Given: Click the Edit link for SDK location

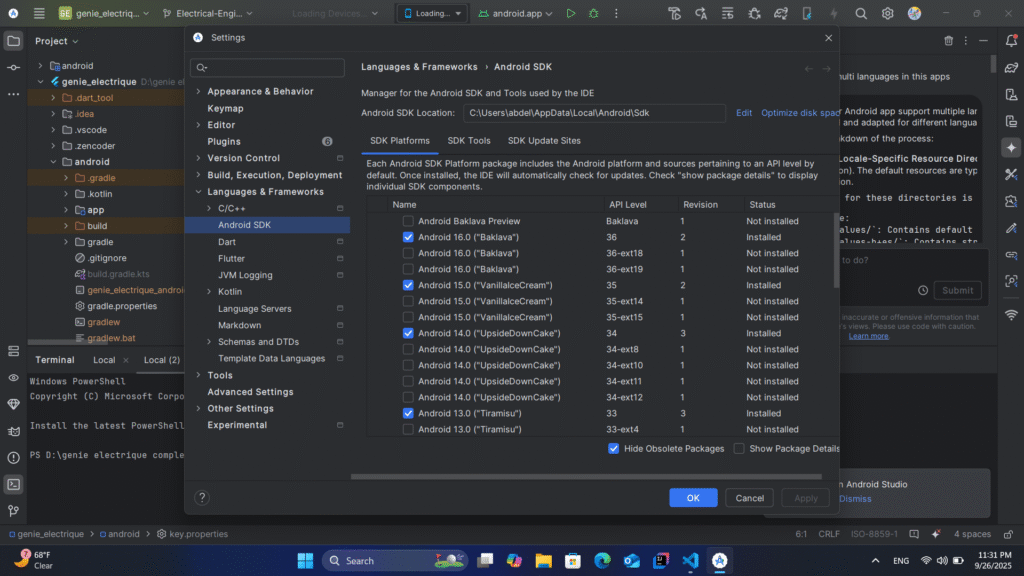Looking at the screenshot, I should click(744, 113).
